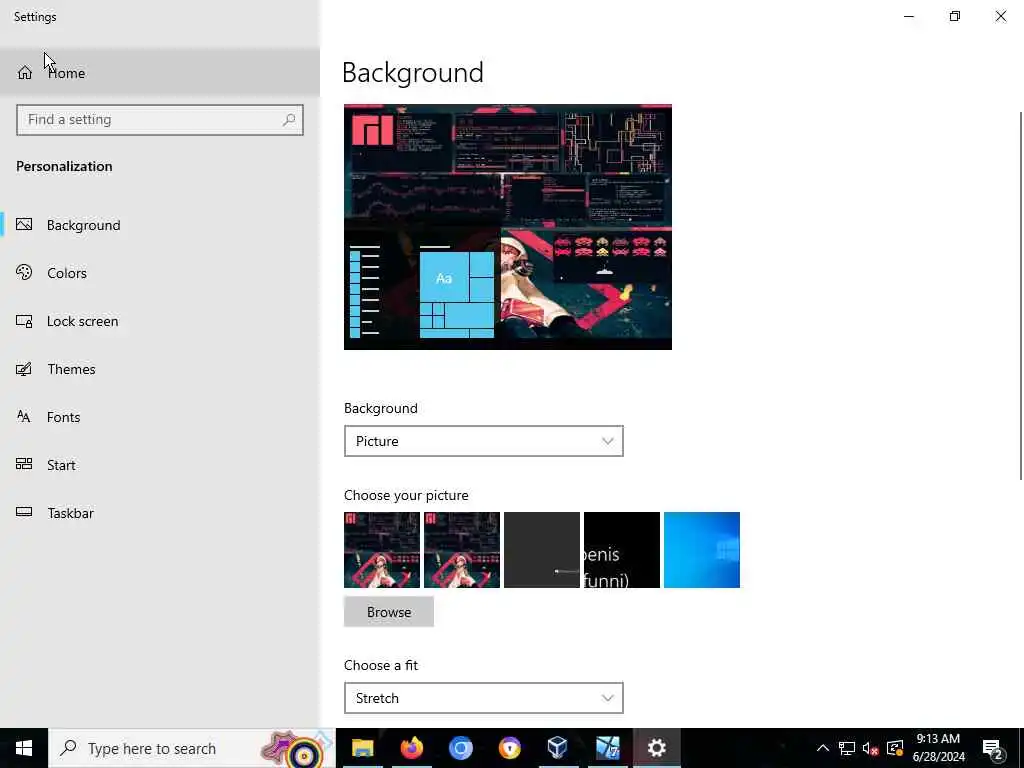Viewport: 1024px width, 768px height.
Task: Launch Firefox from the taskbar
Action: pos(411,748)
